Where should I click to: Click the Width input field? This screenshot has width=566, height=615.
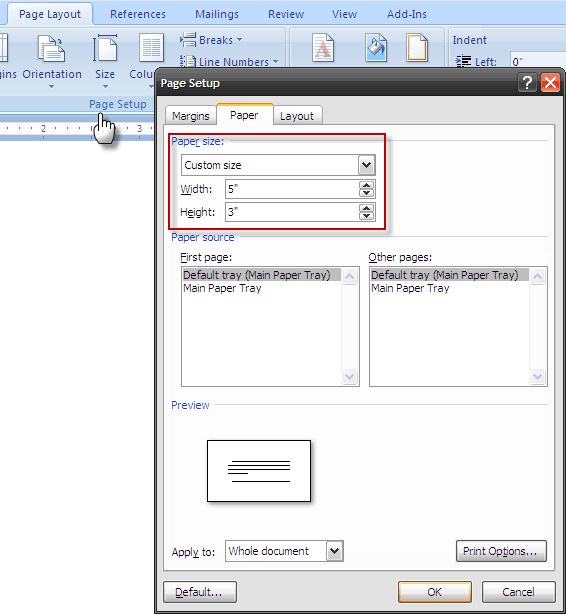pyautogui.click(x=292, y=189)
